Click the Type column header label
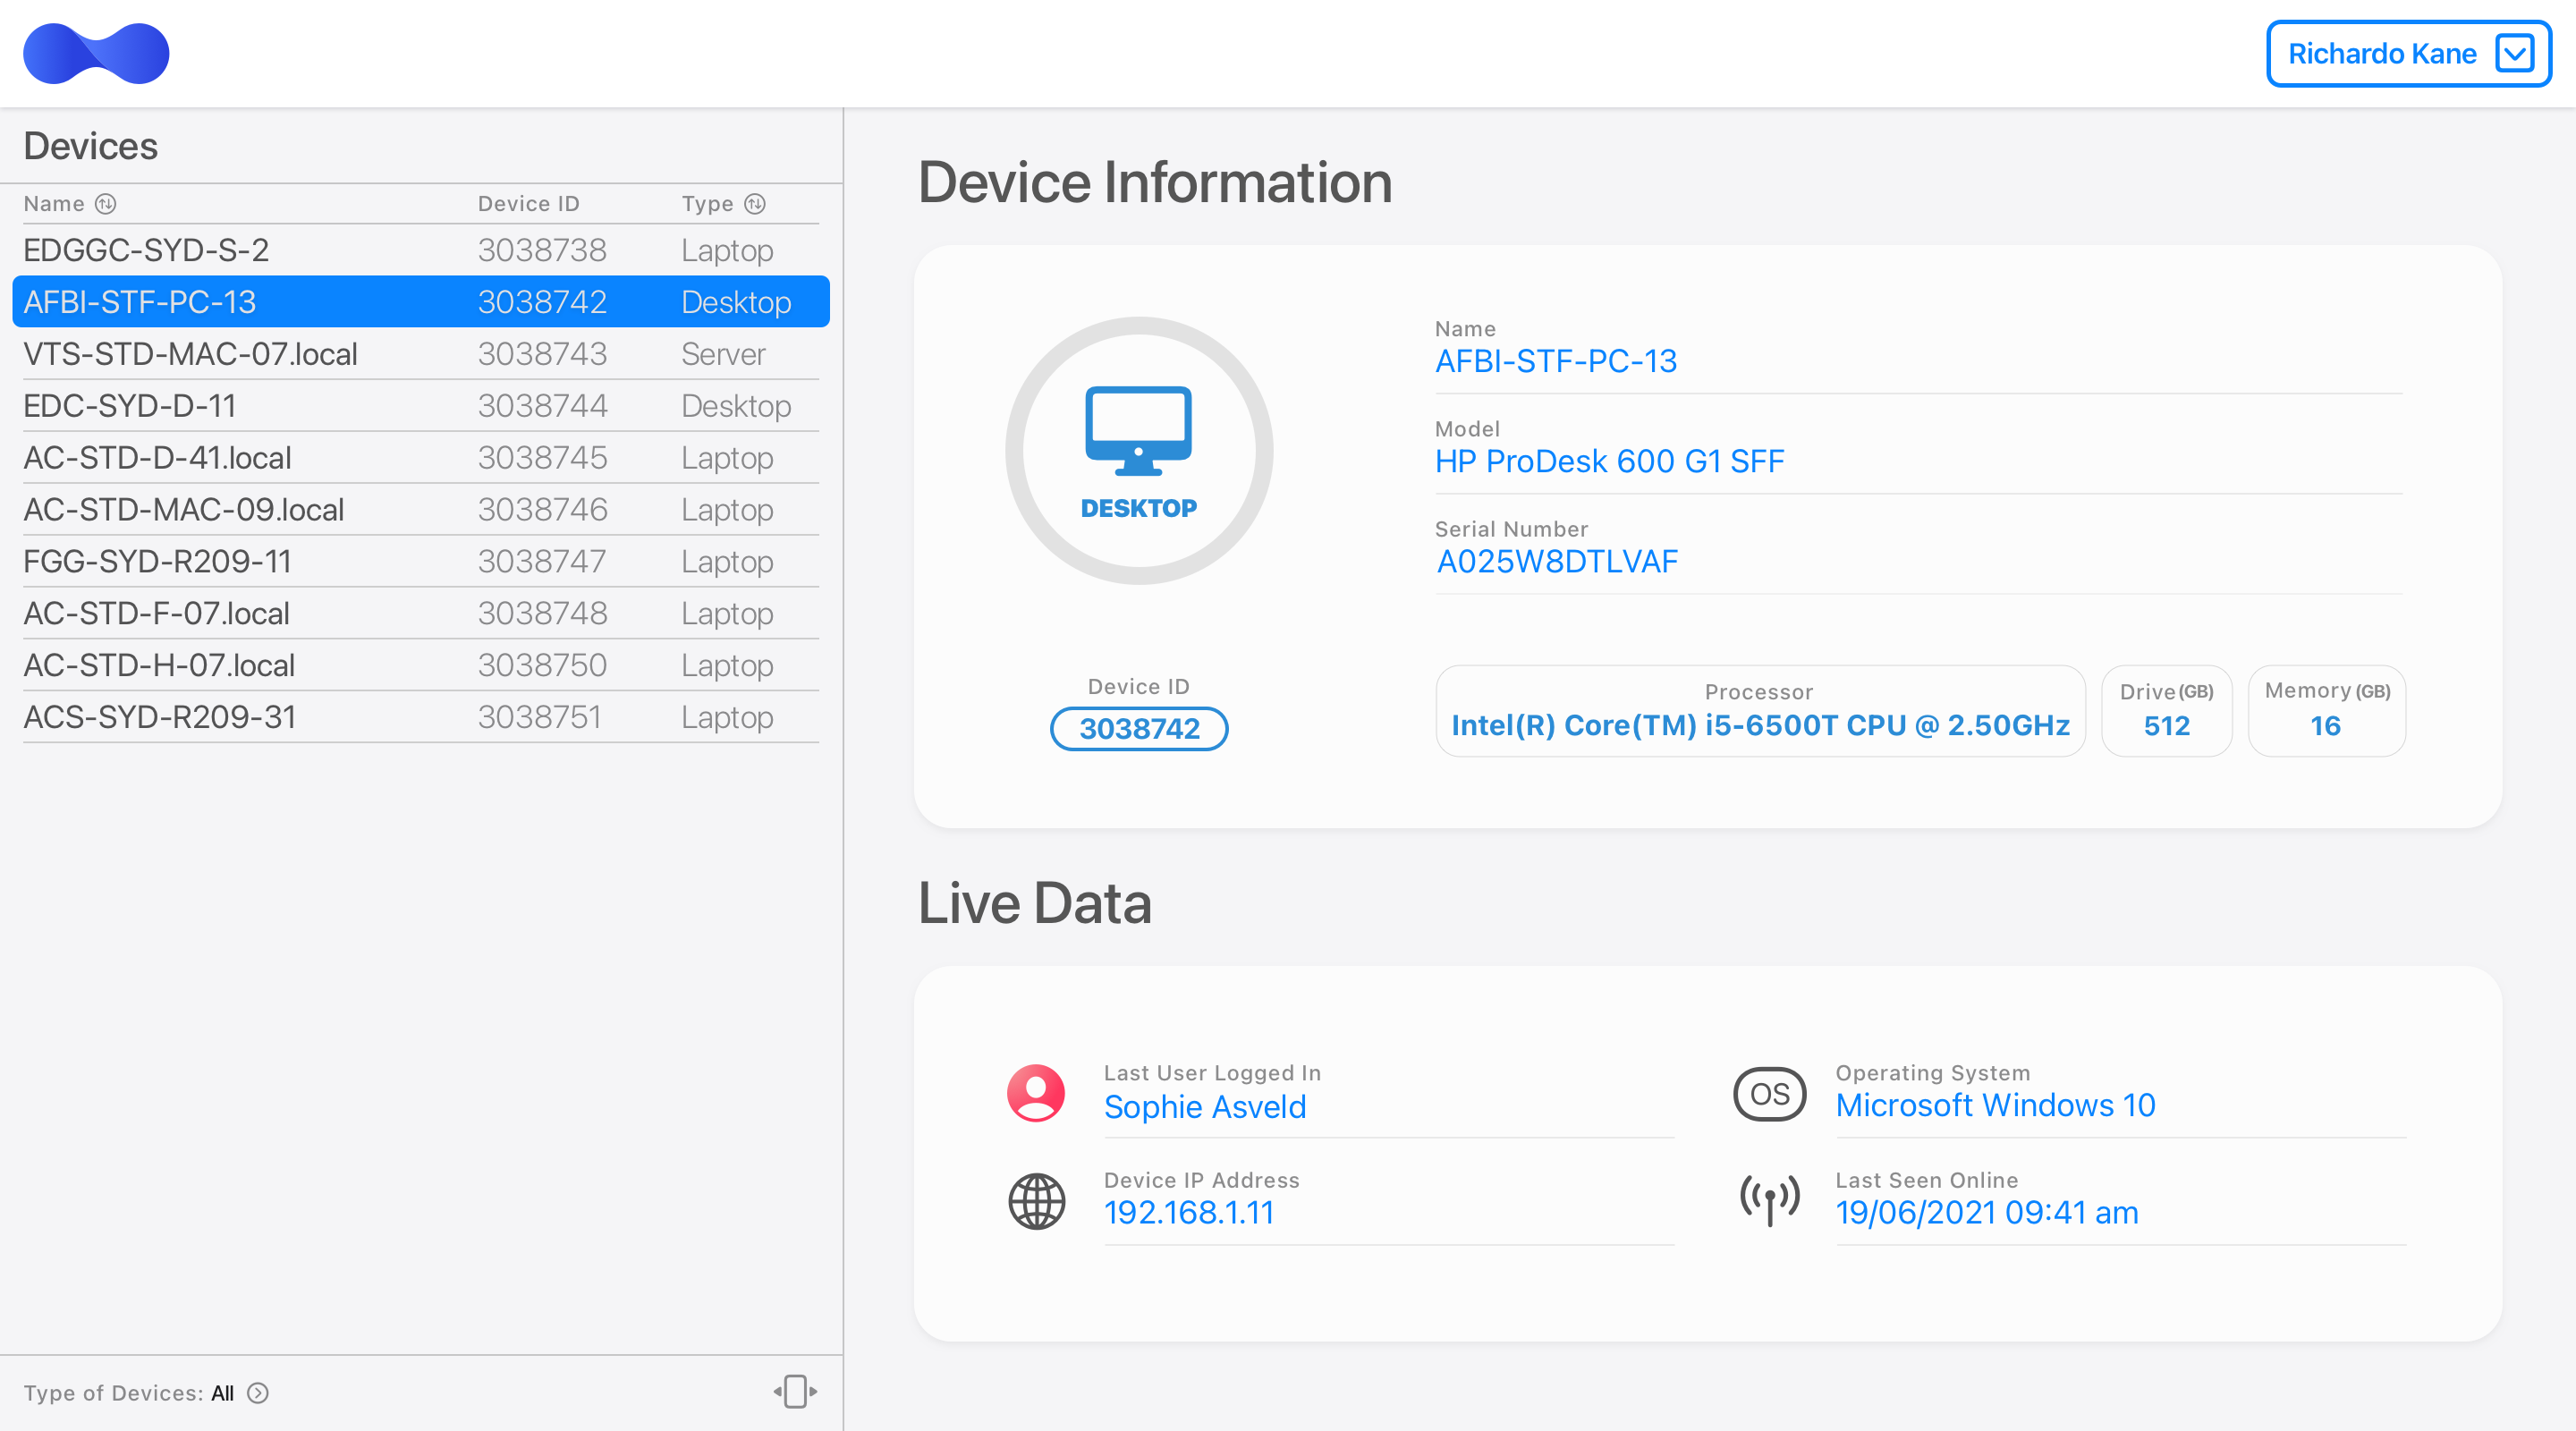The height and width of the screenshot is (1431, 2576). tap(708, 204)
